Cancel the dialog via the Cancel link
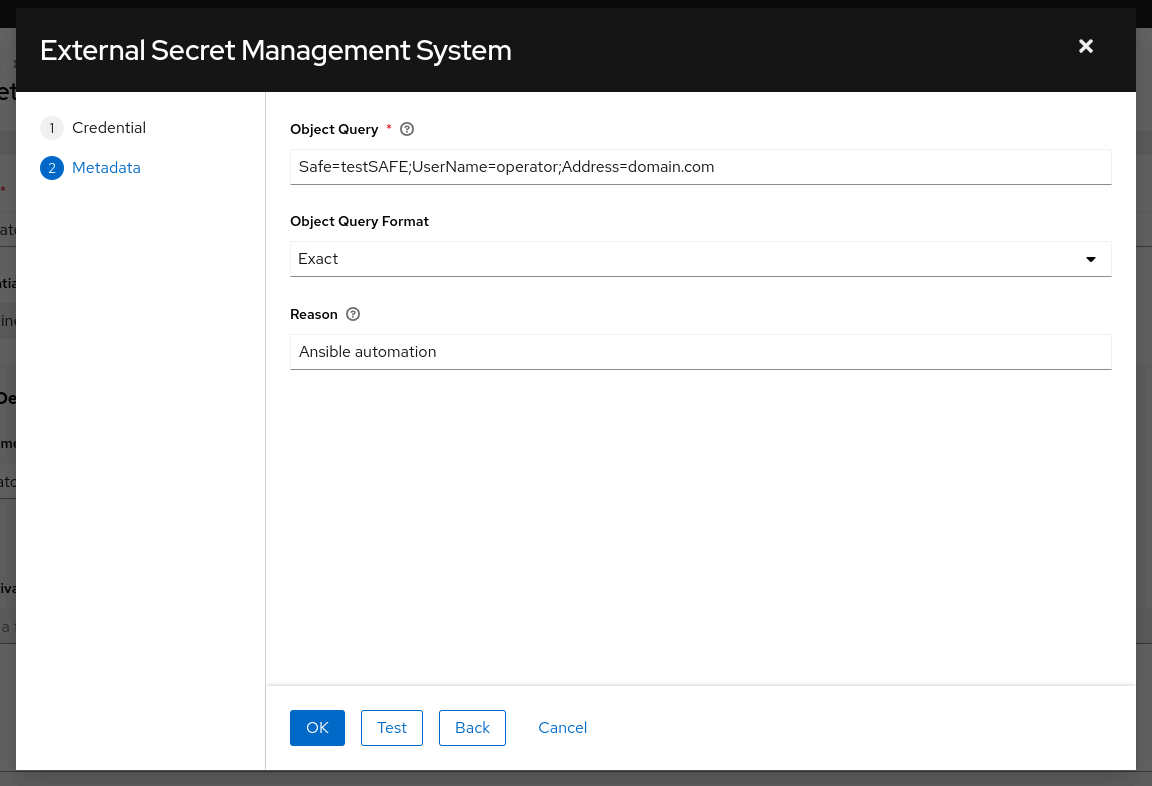Image resolution: width=1152 pixels, height=786 pixels. 562,728
